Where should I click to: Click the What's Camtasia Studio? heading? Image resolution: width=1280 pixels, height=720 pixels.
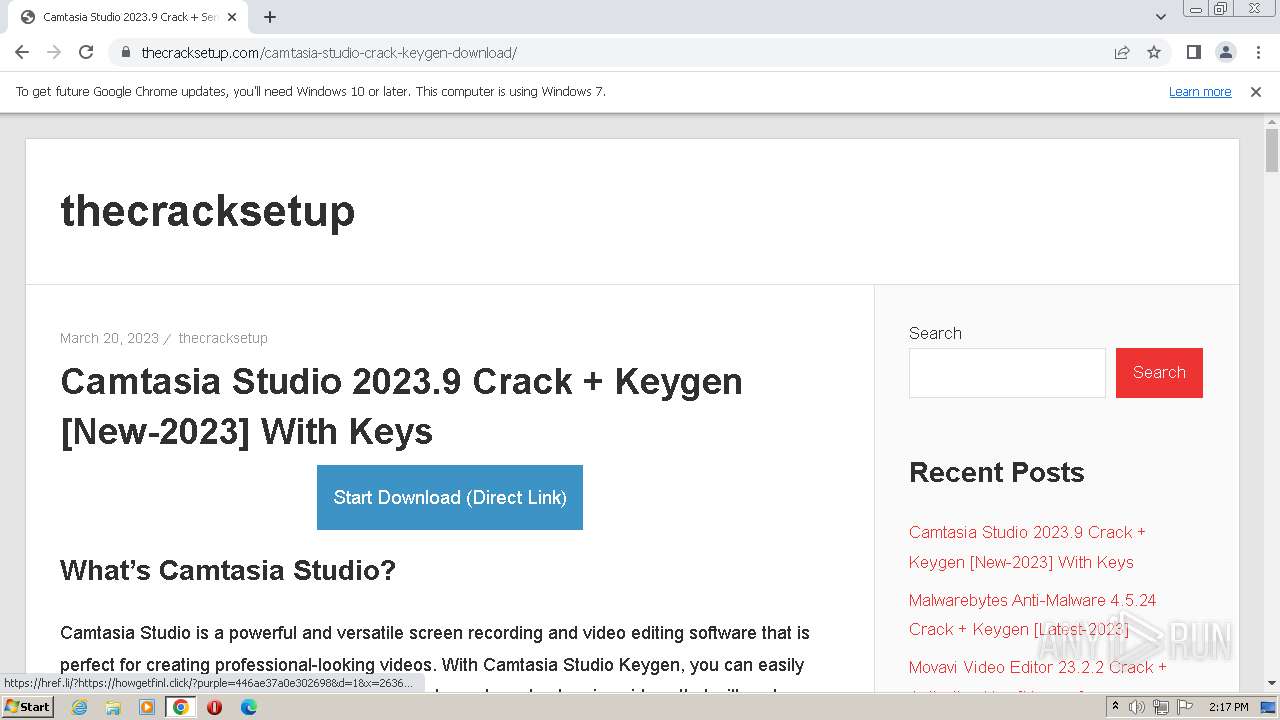[228, 570]
